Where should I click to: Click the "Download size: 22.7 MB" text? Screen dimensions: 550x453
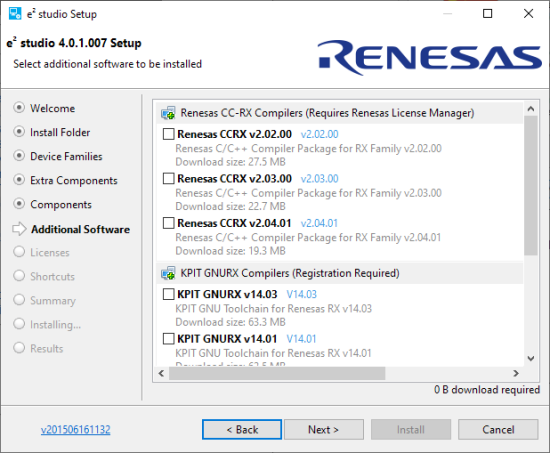tap(230, 206)
